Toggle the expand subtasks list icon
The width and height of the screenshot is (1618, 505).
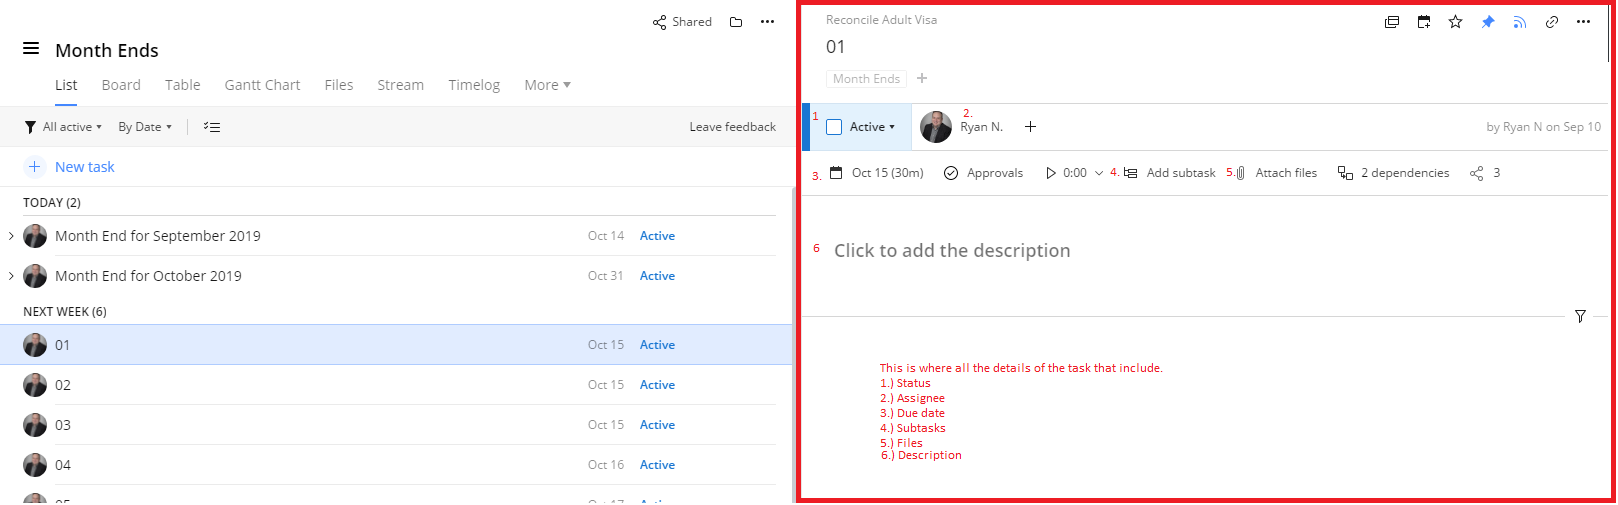coord(212,127)
